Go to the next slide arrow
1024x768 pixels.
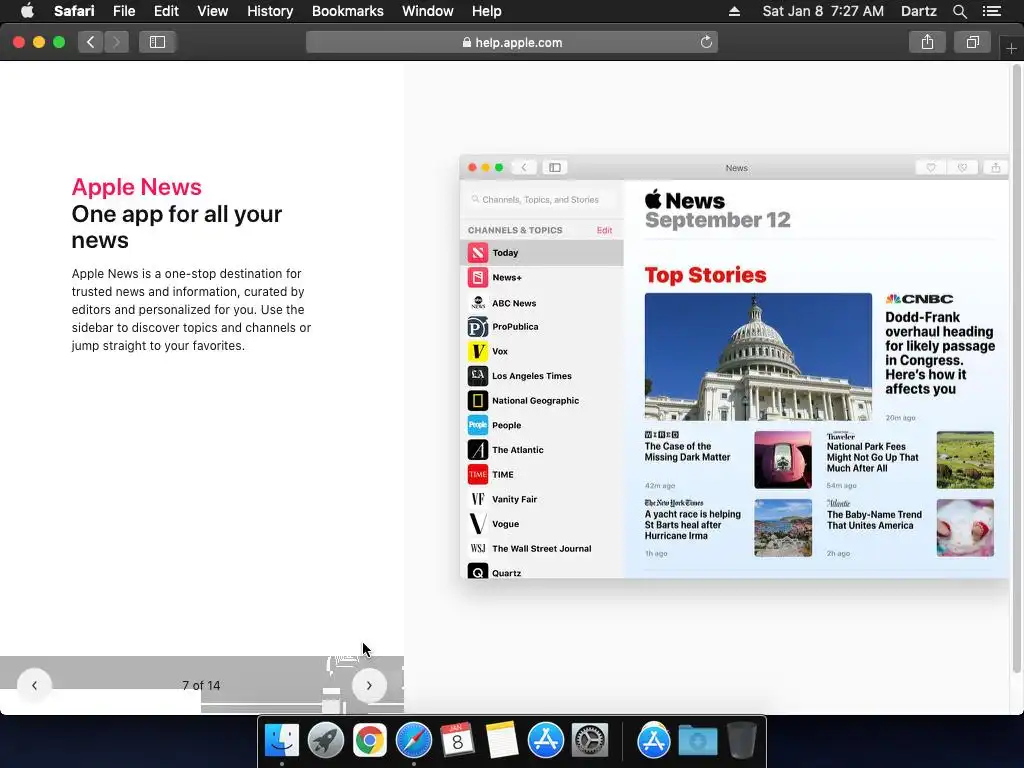coord(369,685)
